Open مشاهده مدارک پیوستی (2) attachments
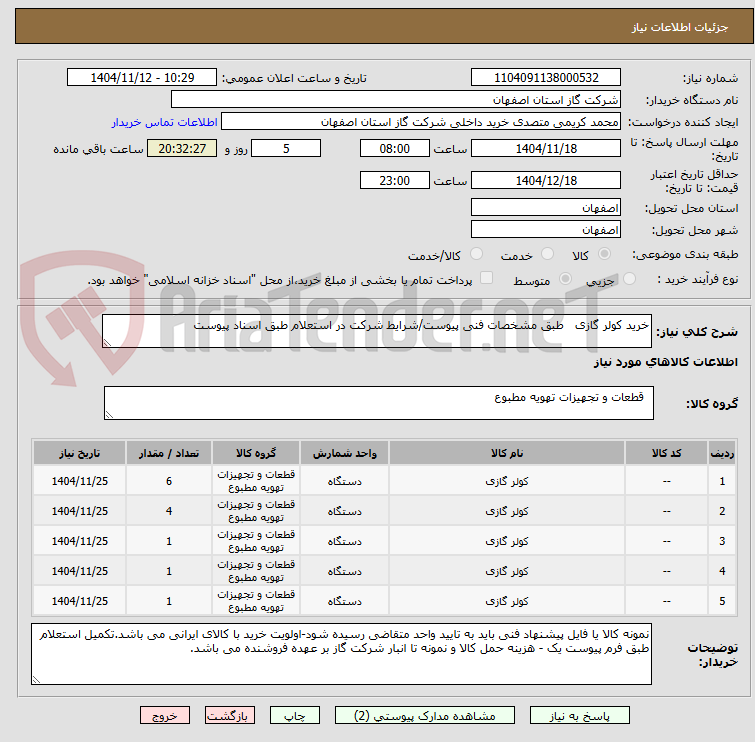 coord(425,716)
